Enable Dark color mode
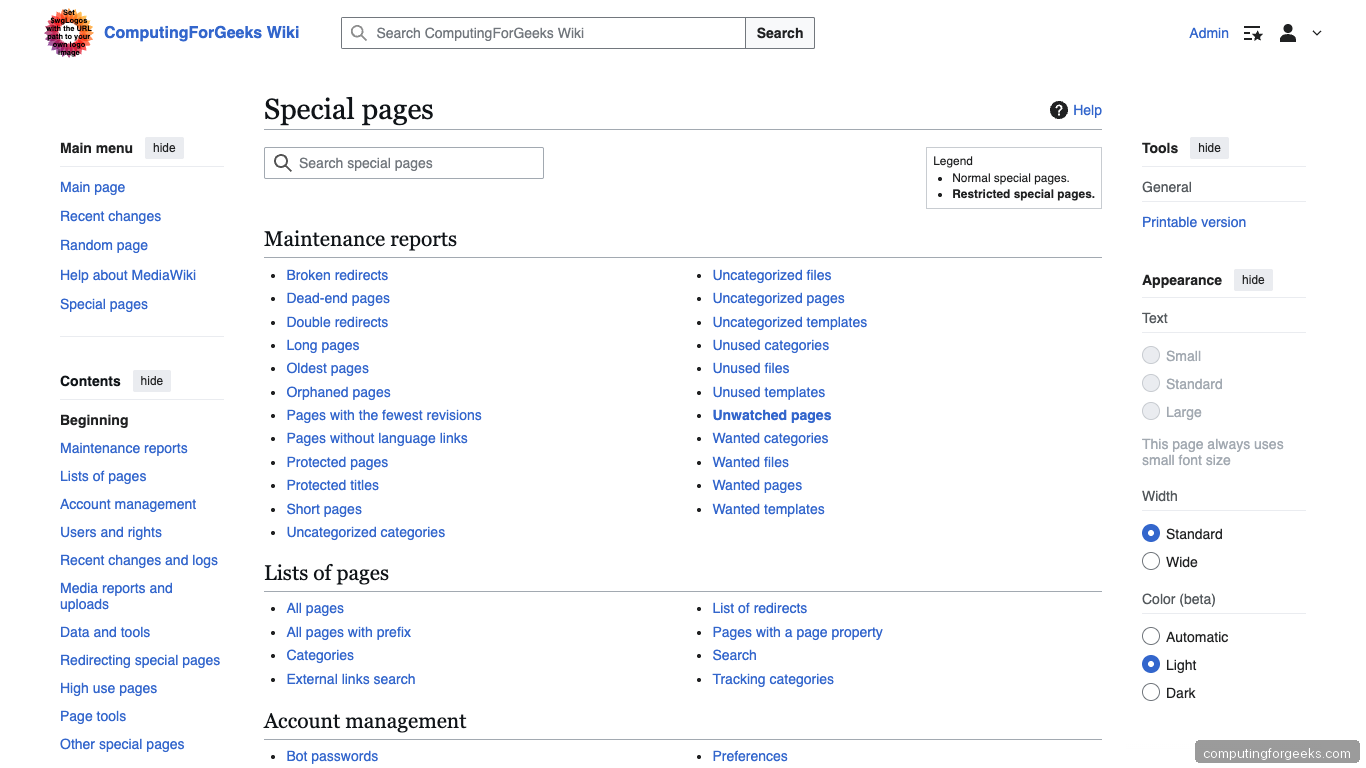Image resolution: width=1366 pixels, height=768 pixels. (1151, 692)
